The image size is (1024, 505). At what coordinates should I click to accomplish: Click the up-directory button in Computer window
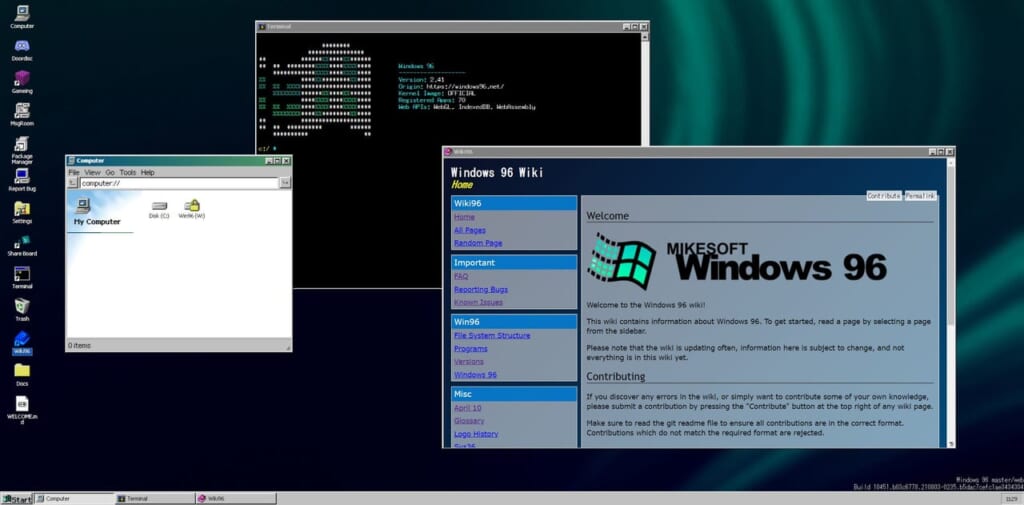(x=73, y=183)
